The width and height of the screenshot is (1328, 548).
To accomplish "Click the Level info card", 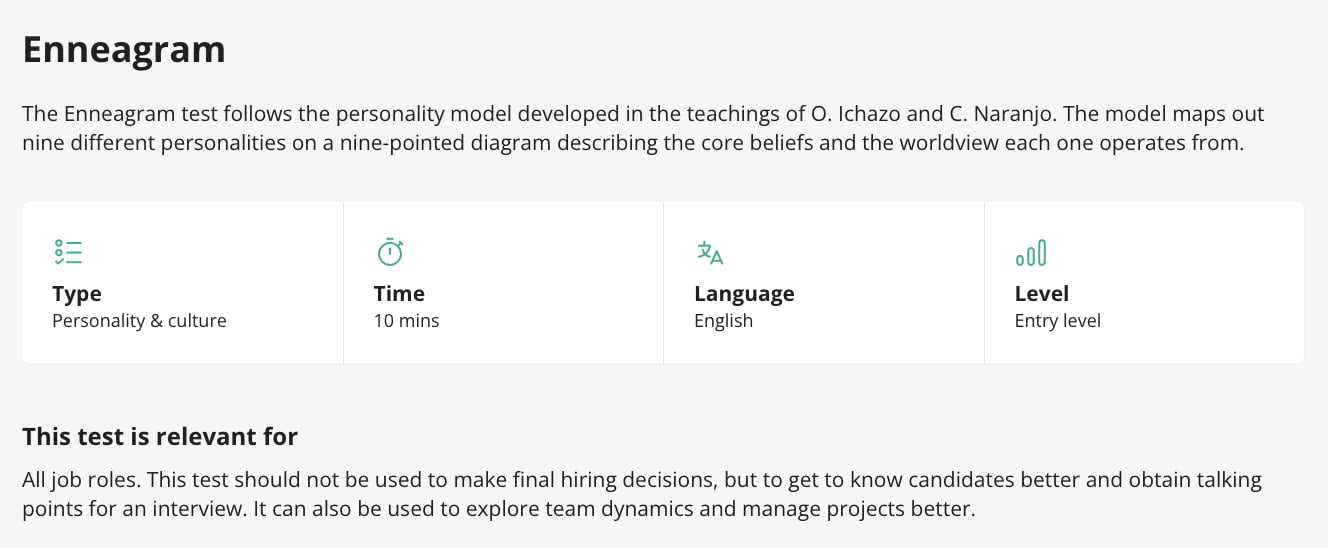I will tap(1144, 283).
